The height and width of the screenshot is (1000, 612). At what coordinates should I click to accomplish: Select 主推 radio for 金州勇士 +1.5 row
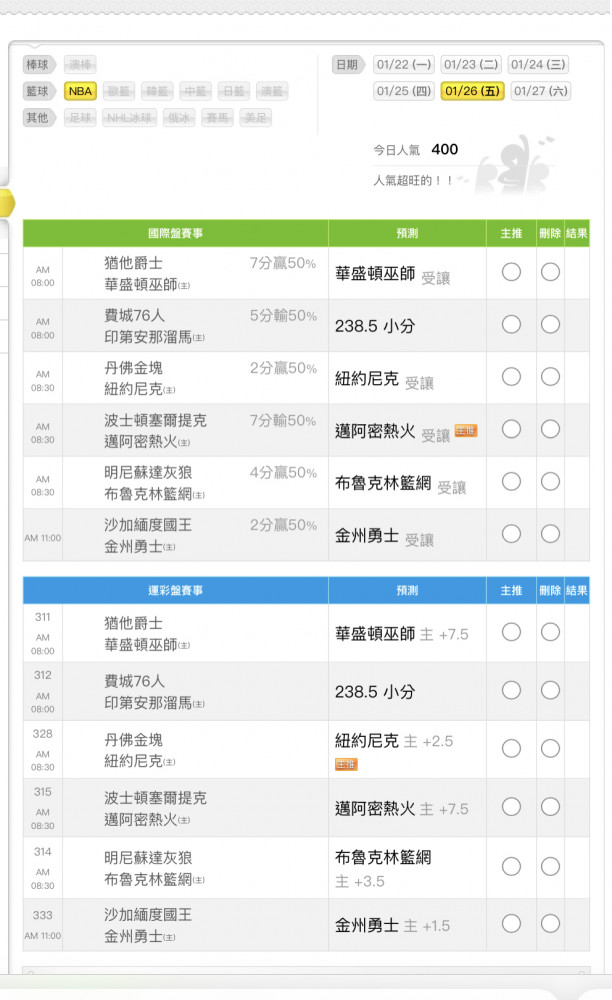511,924
